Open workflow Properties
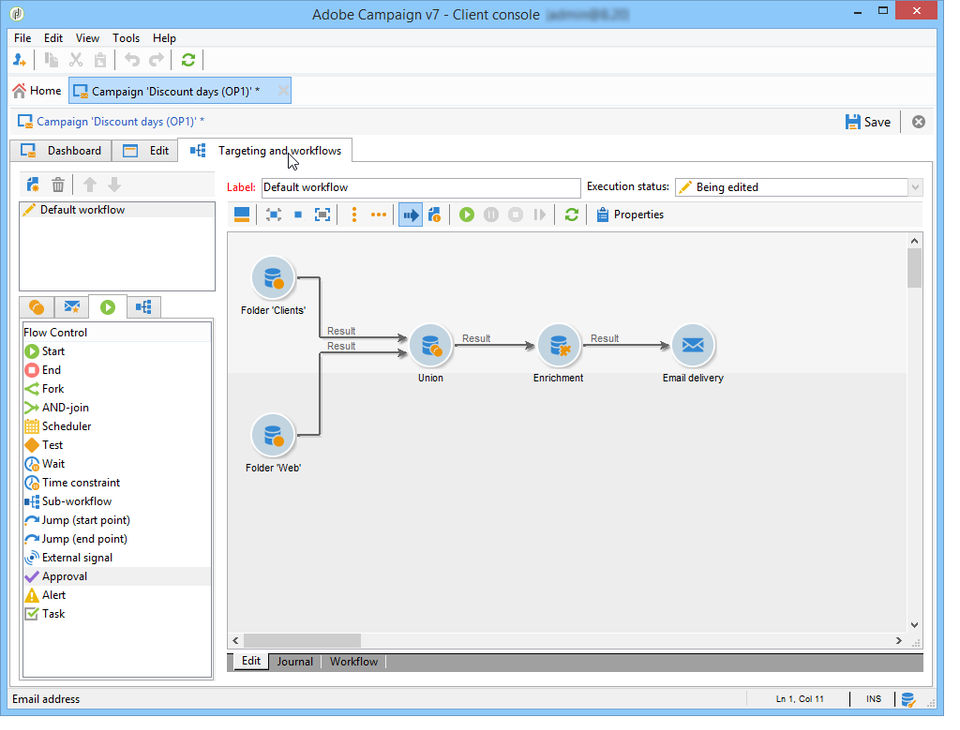This screenshot has width=960, height=730. (x=630, y=215)
